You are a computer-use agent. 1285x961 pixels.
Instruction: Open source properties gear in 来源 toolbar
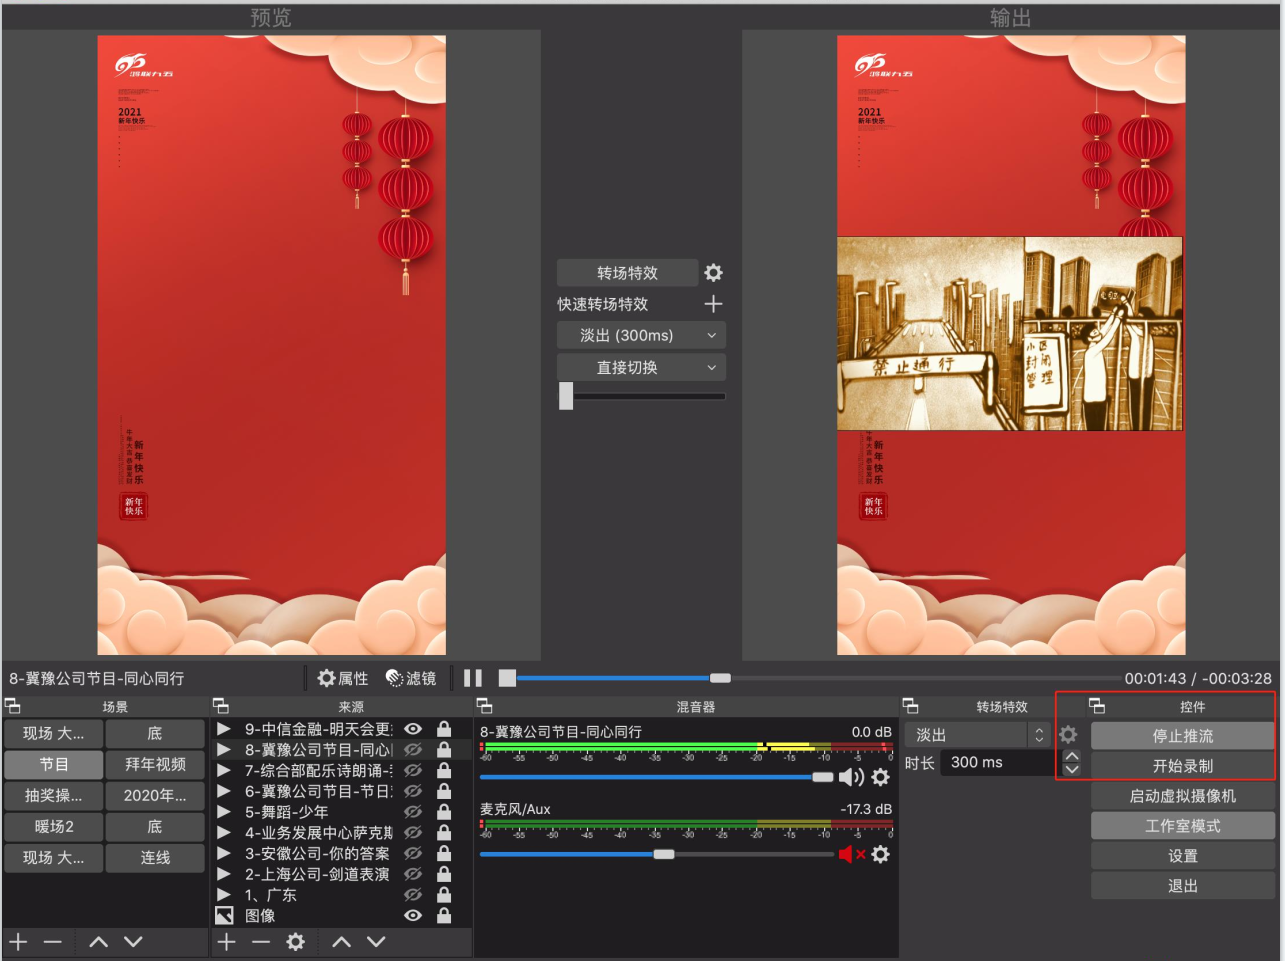pyautogui.click(x=296, y=942)
